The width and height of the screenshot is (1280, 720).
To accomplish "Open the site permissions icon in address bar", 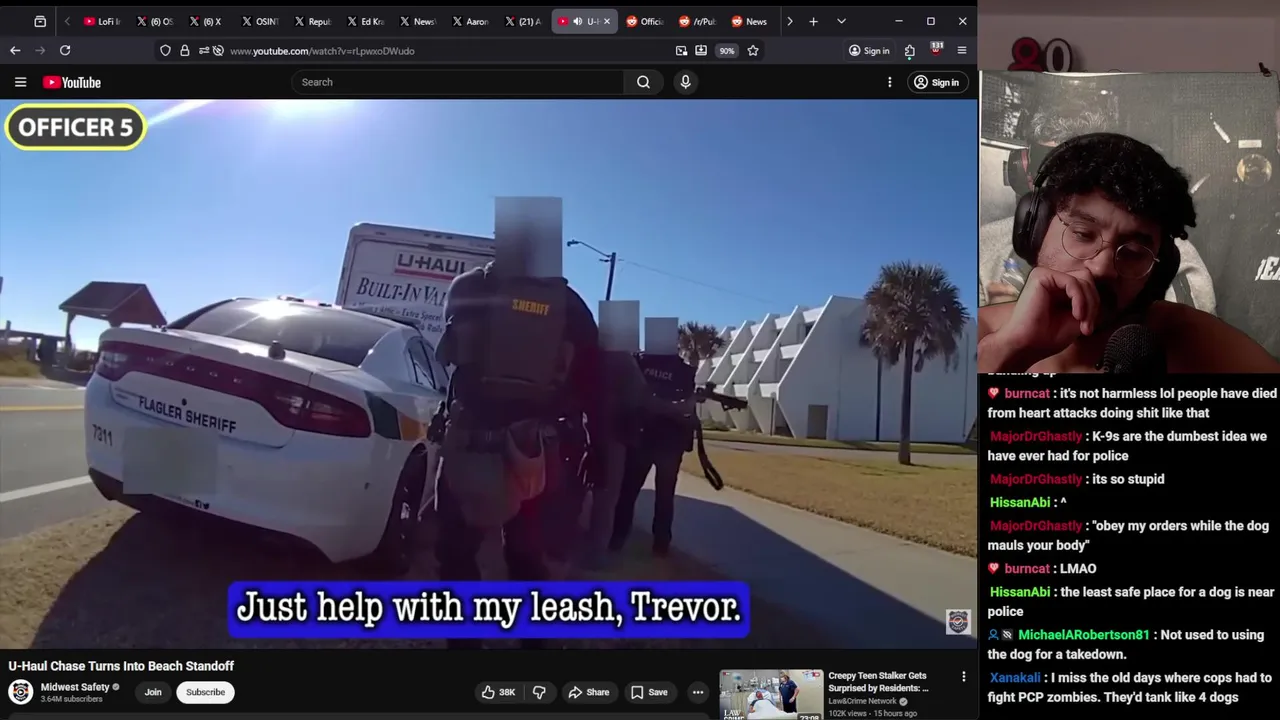I will 204,51.
